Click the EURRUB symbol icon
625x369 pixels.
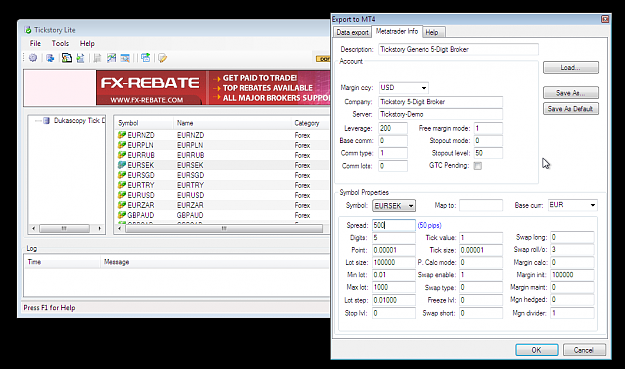pyautogui.click(x=122, y=155)
